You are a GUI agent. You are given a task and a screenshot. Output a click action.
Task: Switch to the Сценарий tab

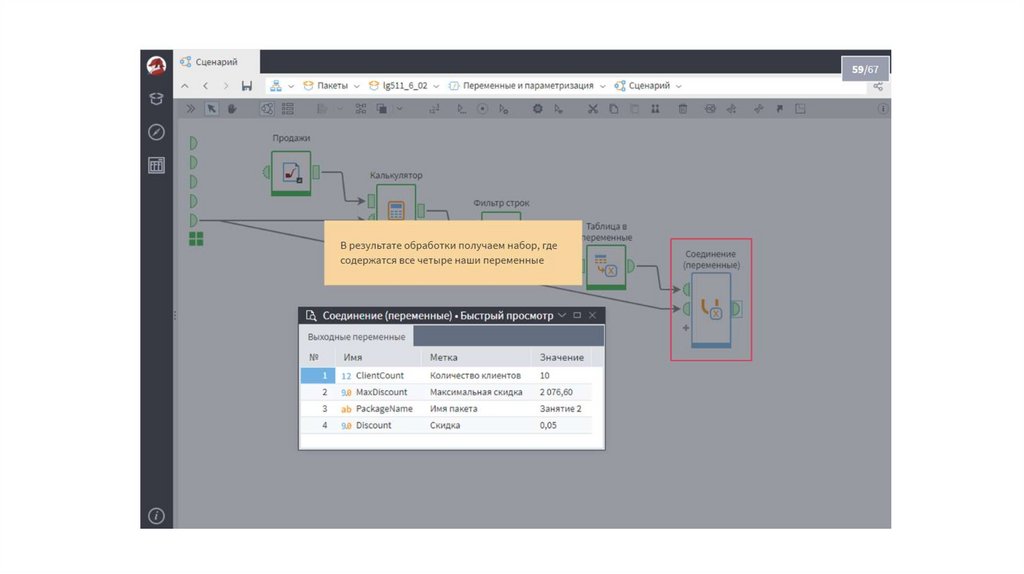tap(215, 62)
